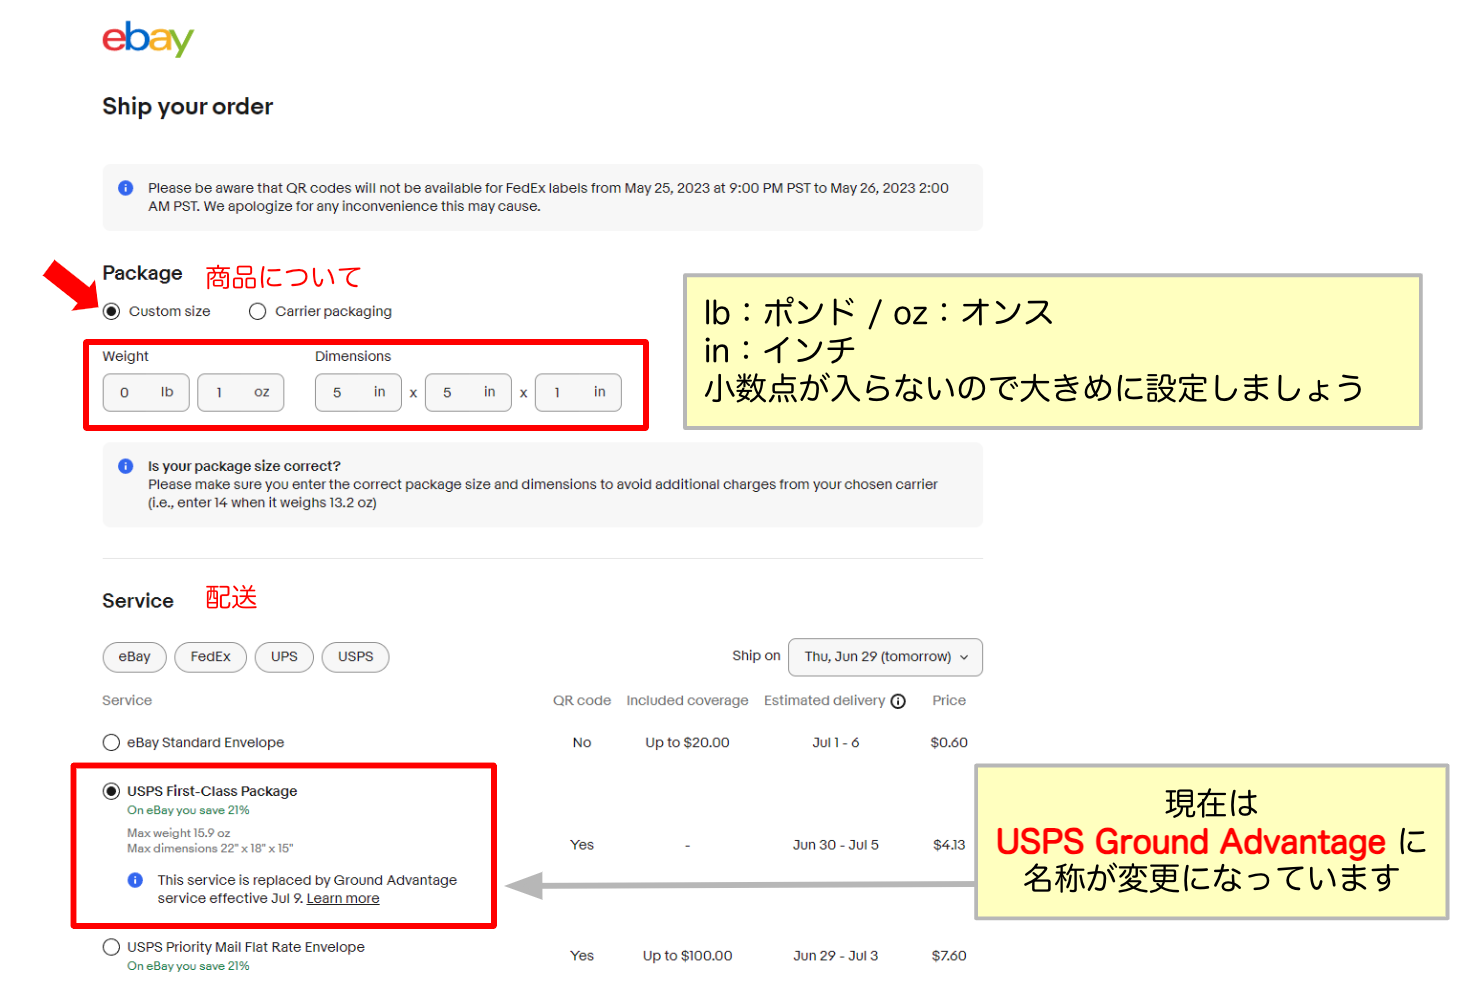Click the third dimension input showing 1 in
This screenshot has width=1460, height=990.
[578, 392]
